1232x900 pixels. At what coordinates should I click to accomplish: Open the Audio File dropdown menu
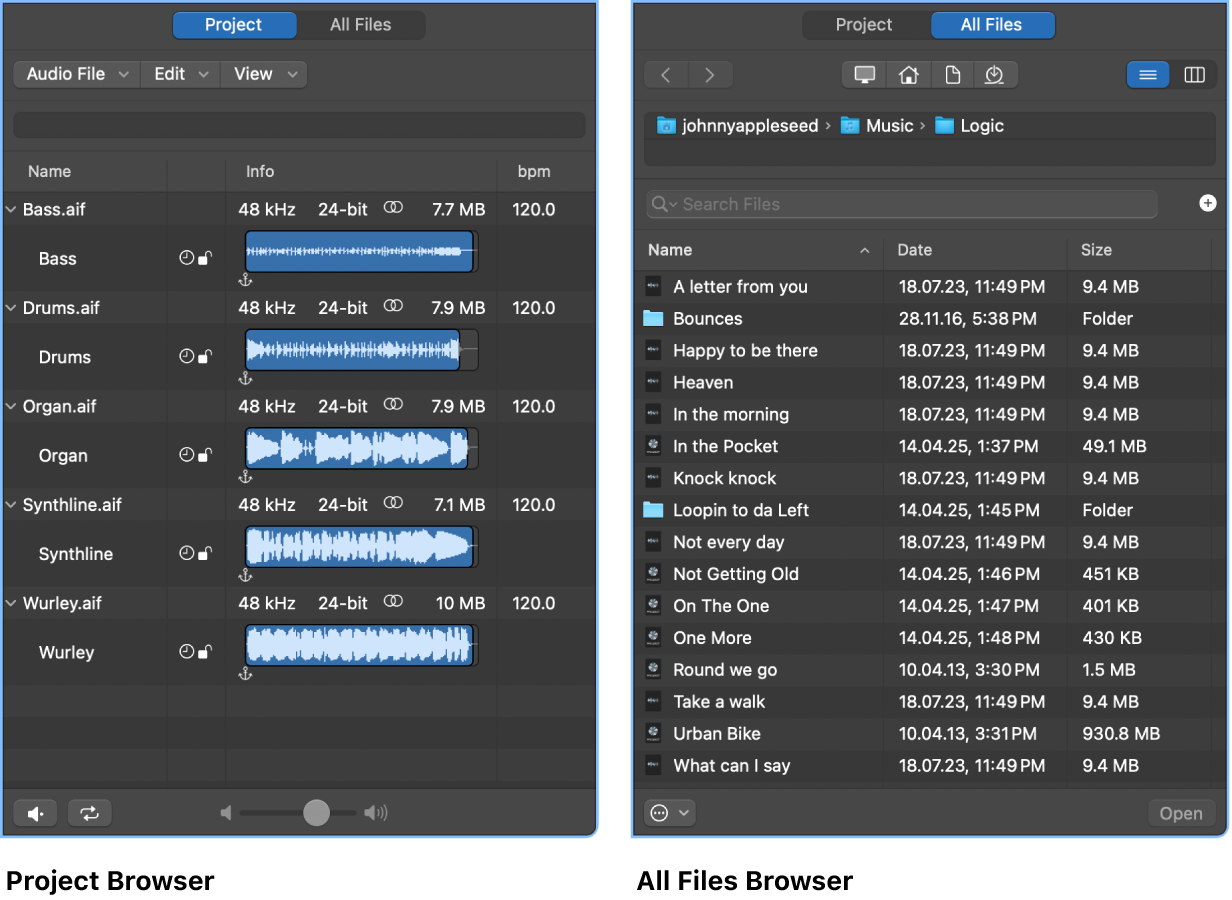pyautogui.click(x=75, y=73)
